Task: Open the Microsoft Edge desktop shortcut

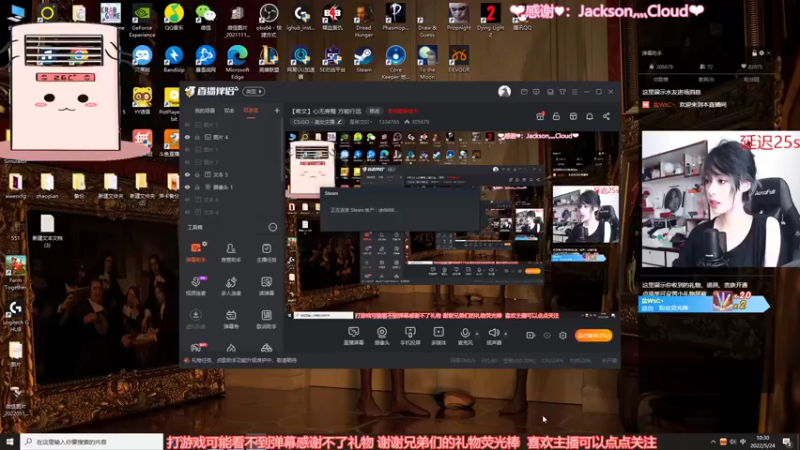Action: click(x=237, y=62)
